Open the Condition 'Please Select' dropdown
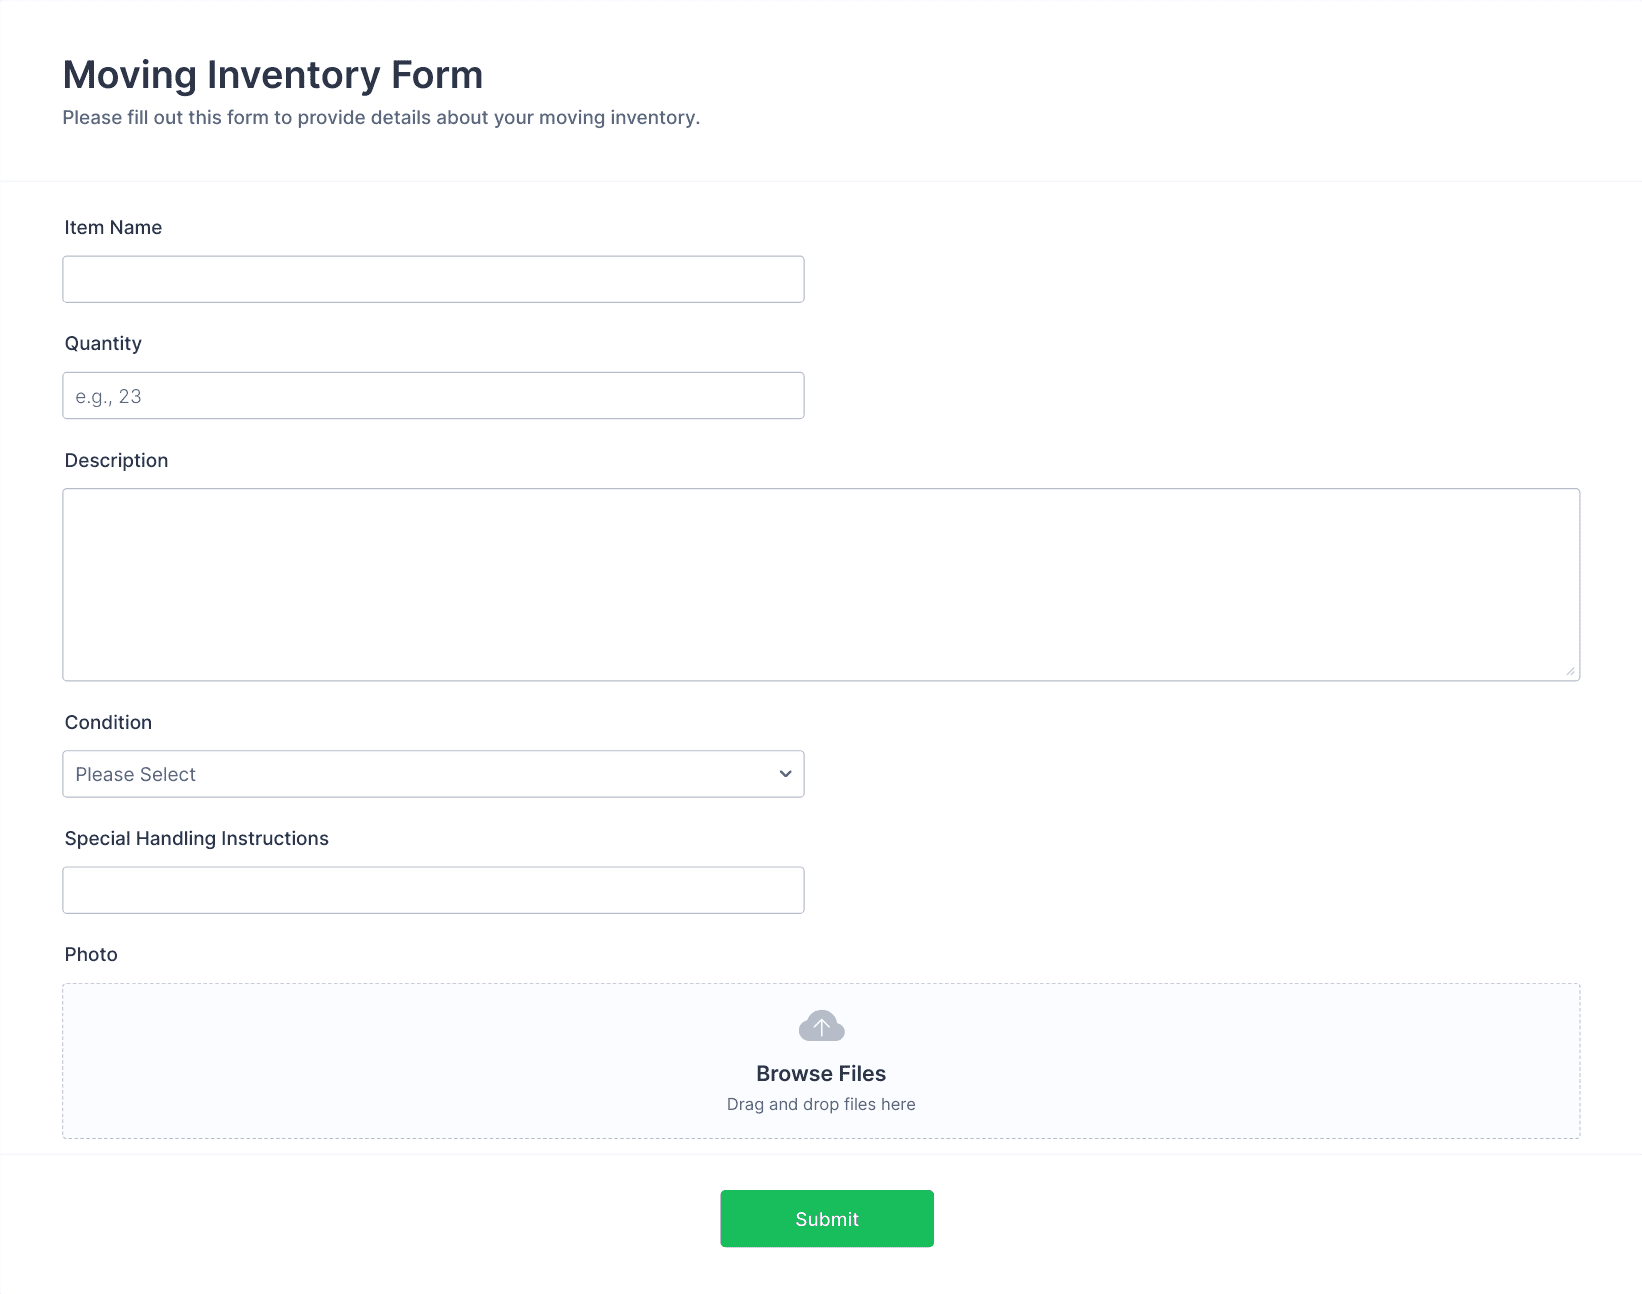The image size is (1642, 1294). click(x=433, y=774)
